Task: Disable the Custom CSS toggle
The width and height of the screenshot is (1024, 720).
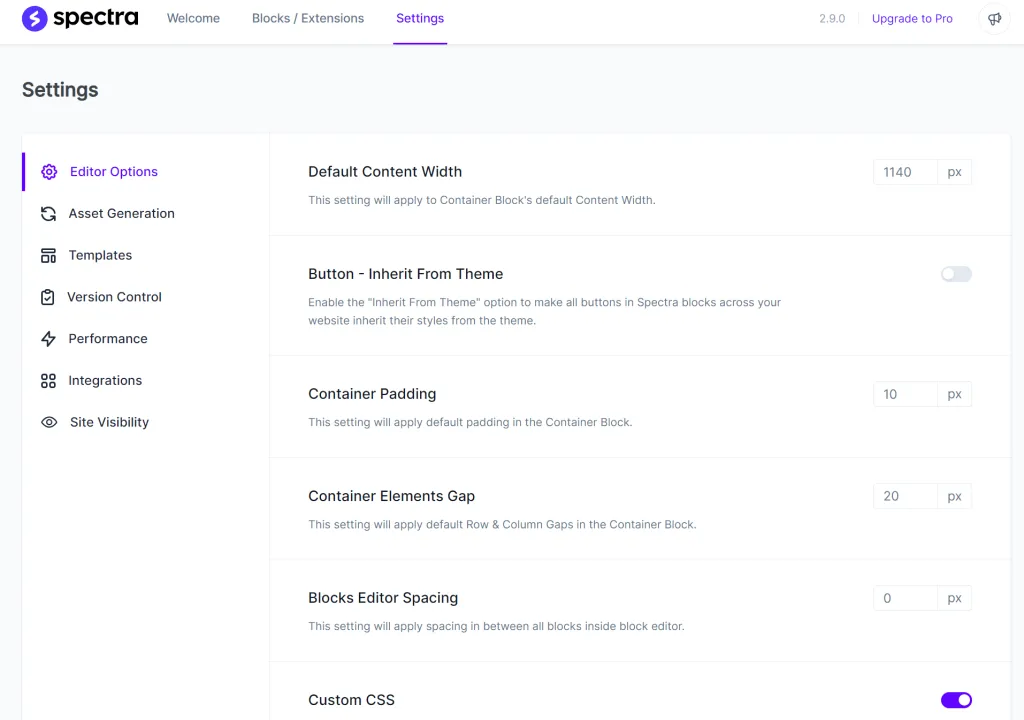Action: tap(956, 700)
